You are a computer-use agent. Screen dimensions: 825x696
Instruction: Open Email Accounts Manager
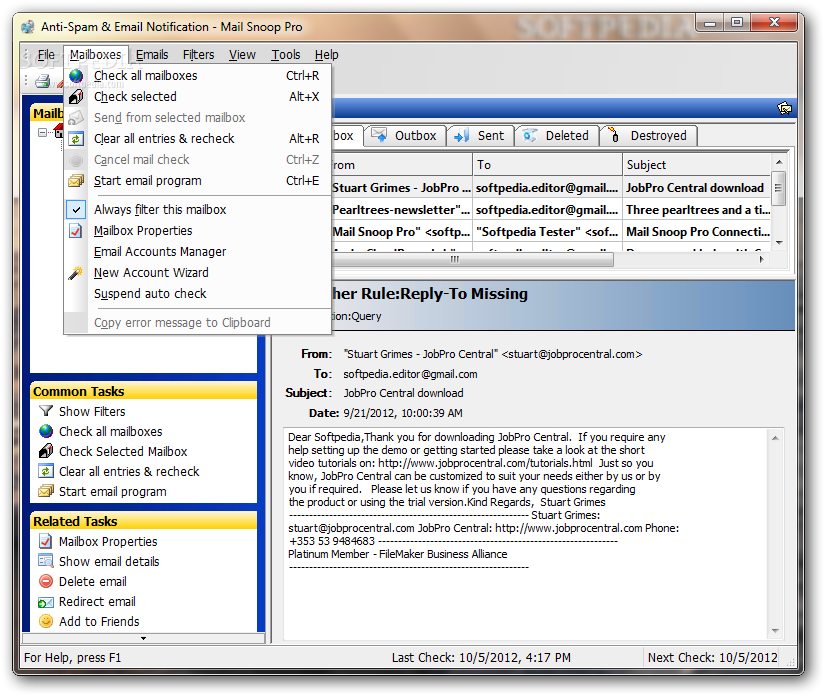click(198, 252)
